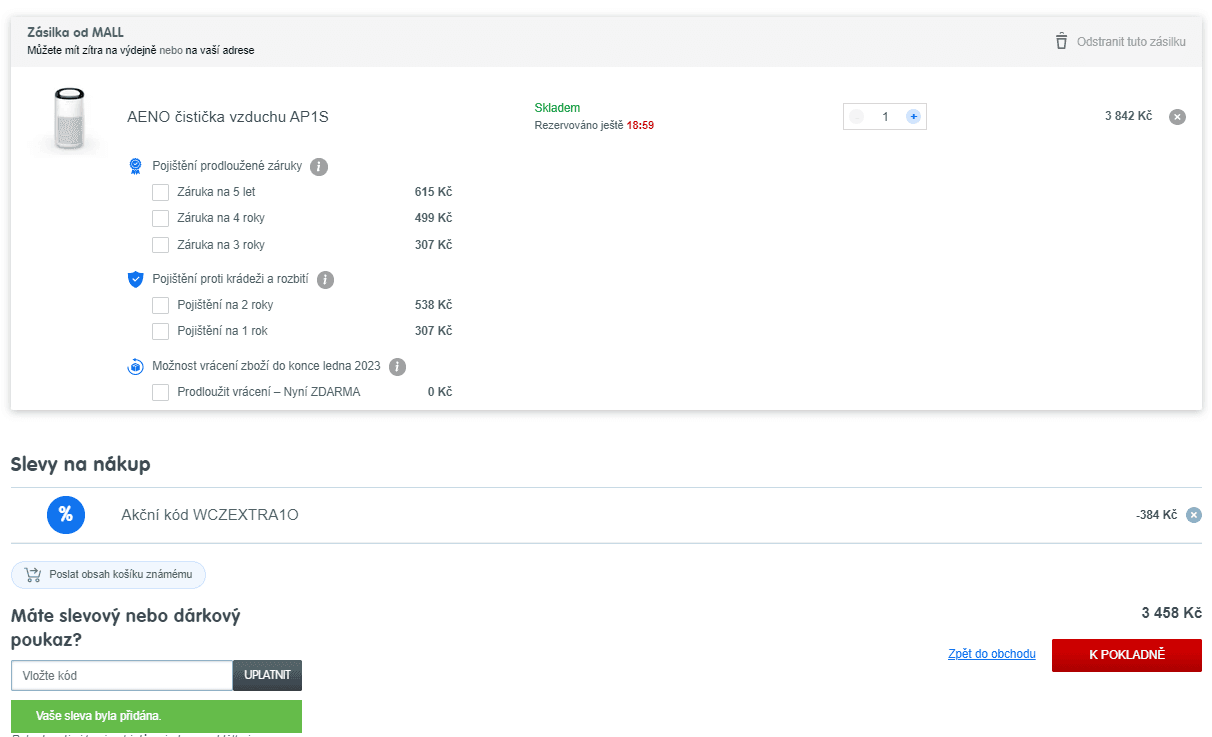Click Poslat obsah košíku známému button

pos(108,575)
